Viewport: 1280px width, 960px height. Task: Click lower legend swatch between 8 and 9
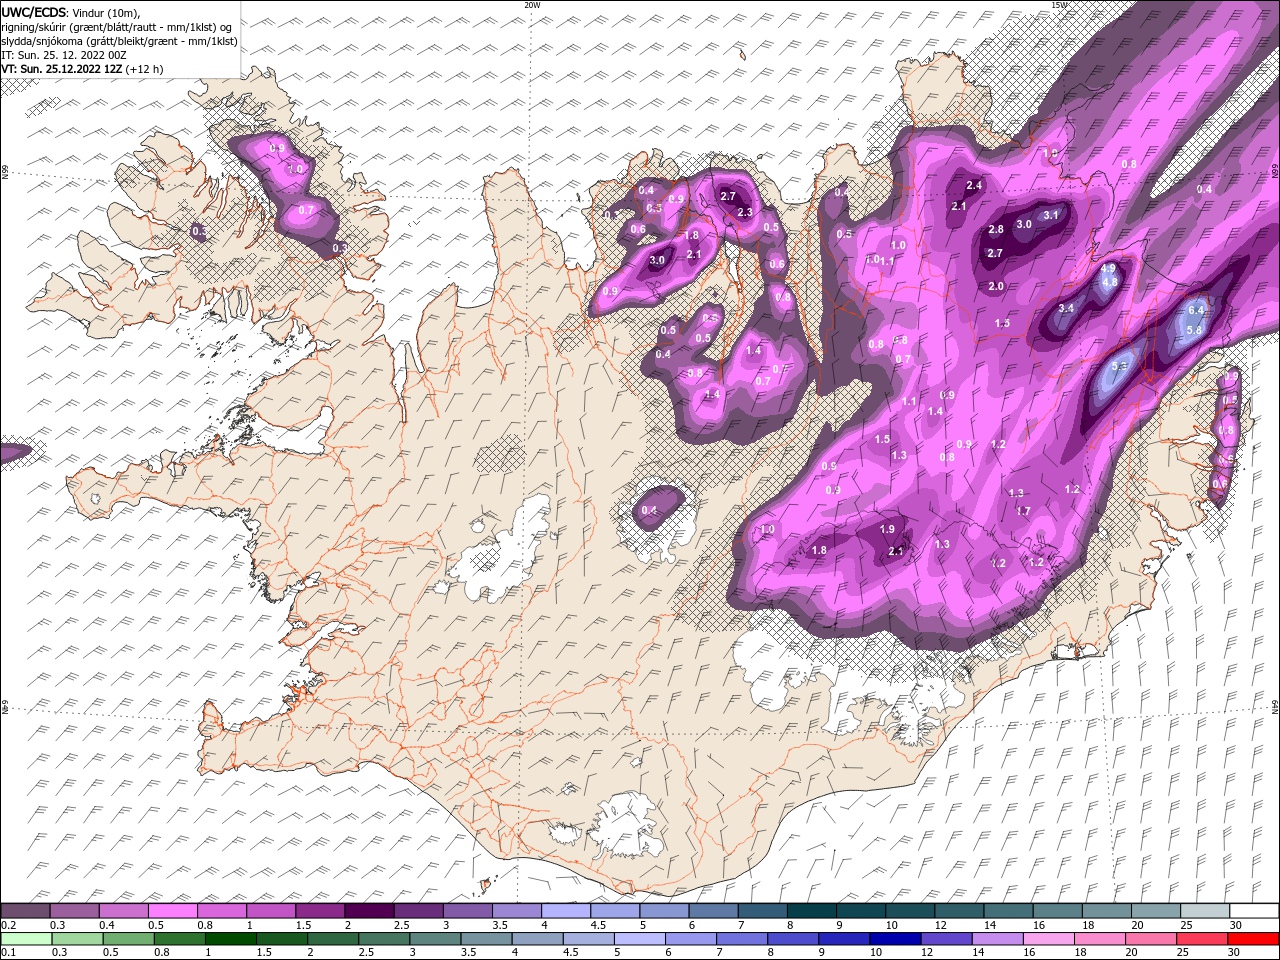(792, 939)
